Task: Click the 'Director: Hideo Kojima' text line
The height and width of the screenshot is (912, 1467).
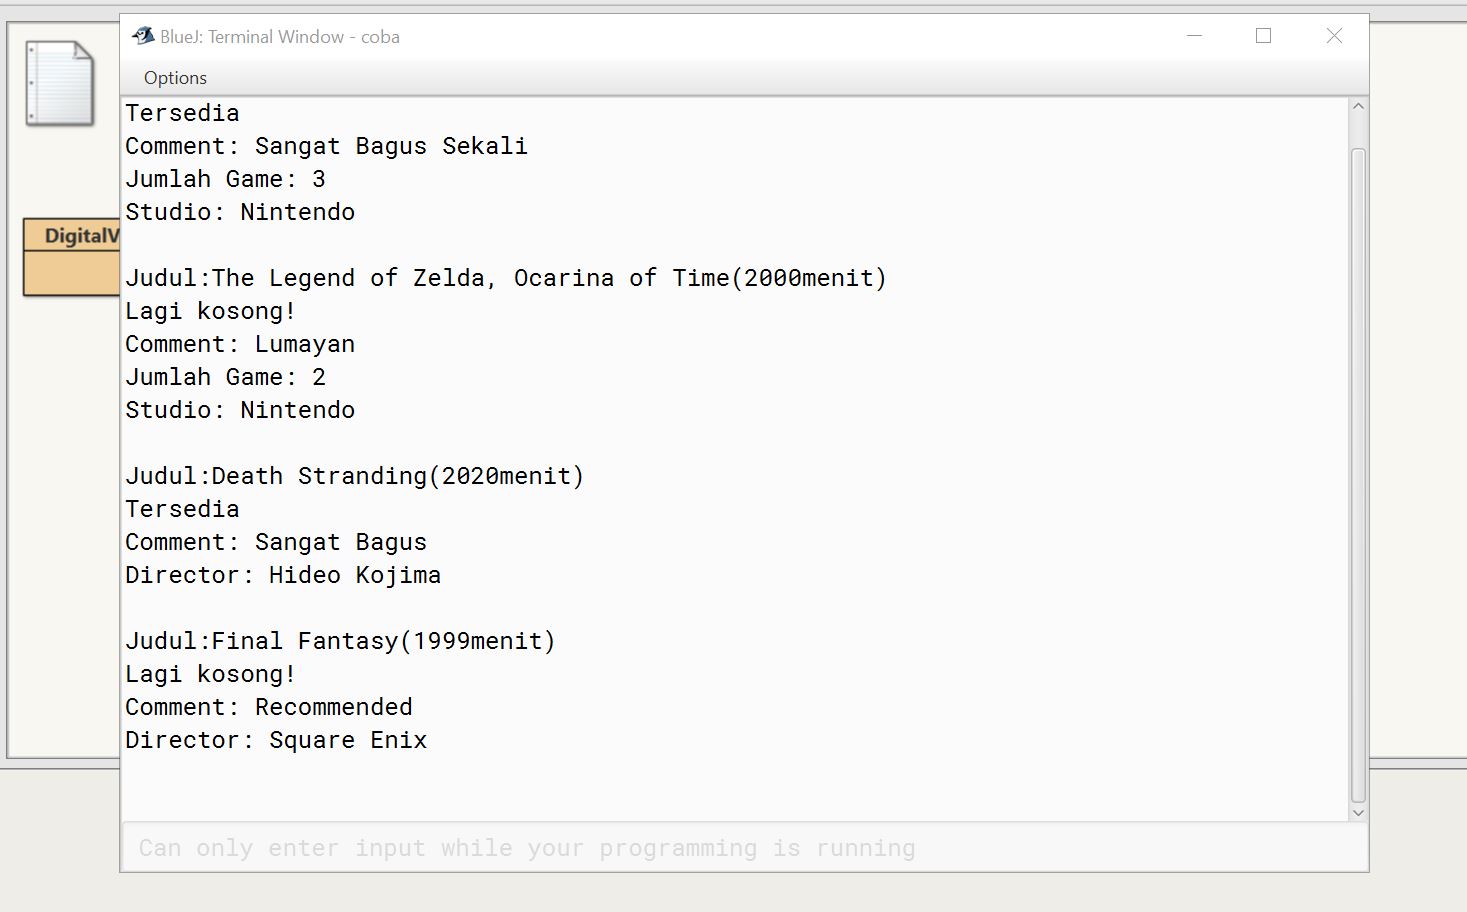Action: (283, 575)
